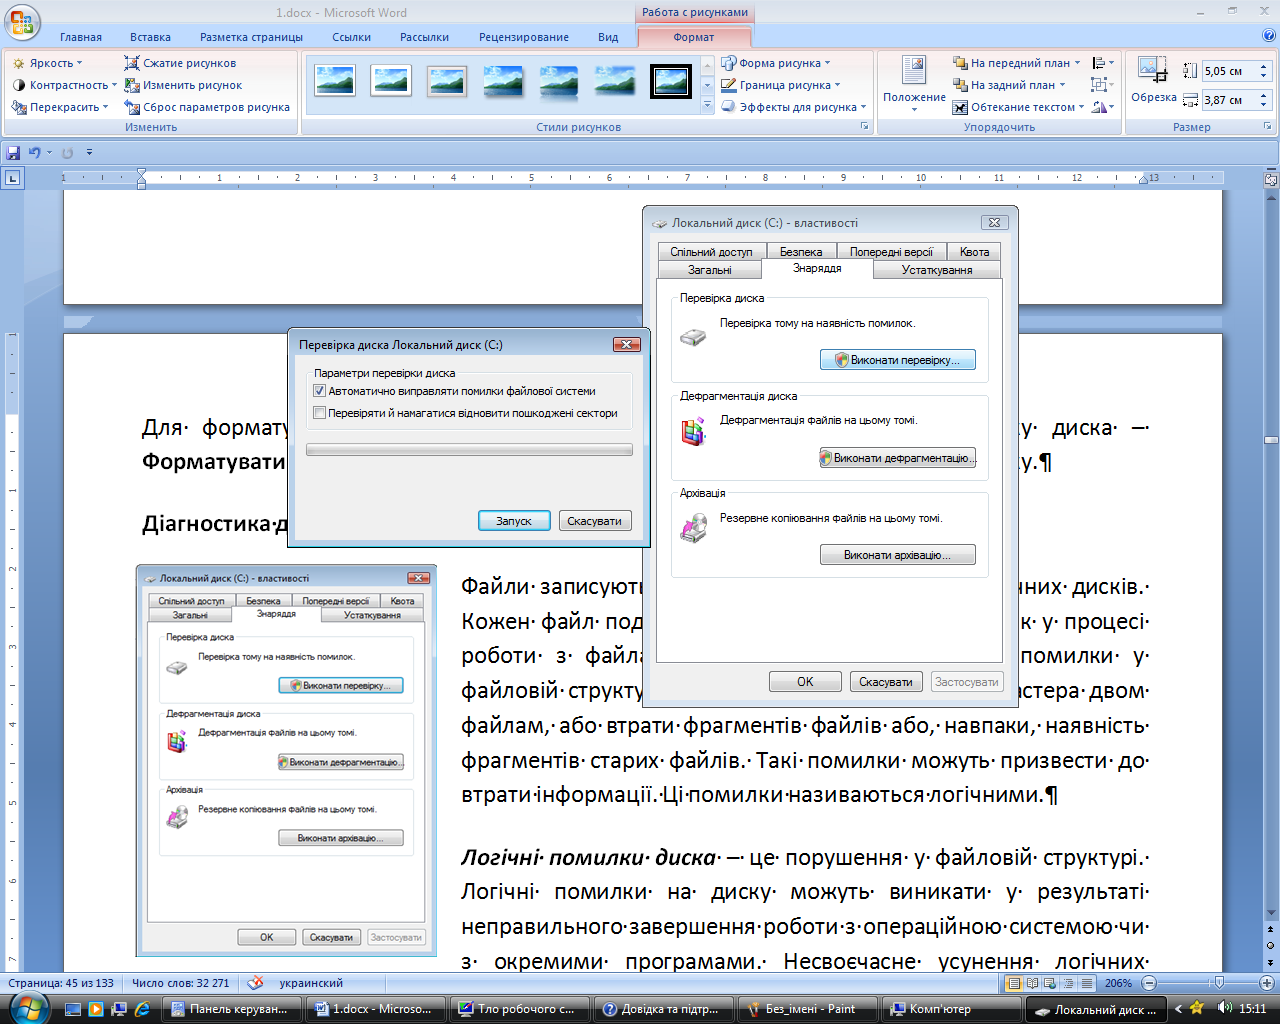Open На задний план dropdown
The height and width of the screenshot is (1024, 1280).
point(1010,85)
